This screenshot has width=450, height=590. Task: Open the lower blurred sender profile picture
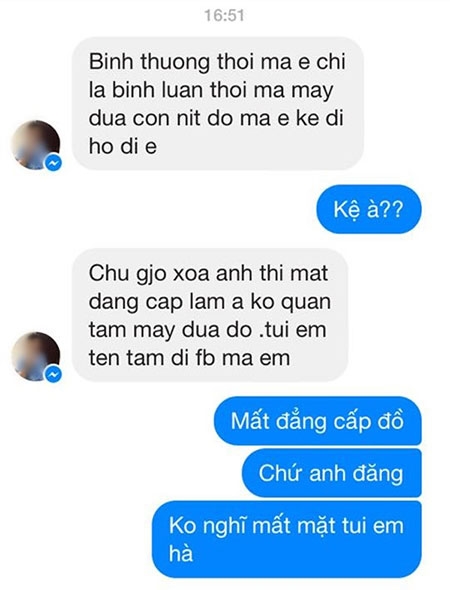[35, 356]
